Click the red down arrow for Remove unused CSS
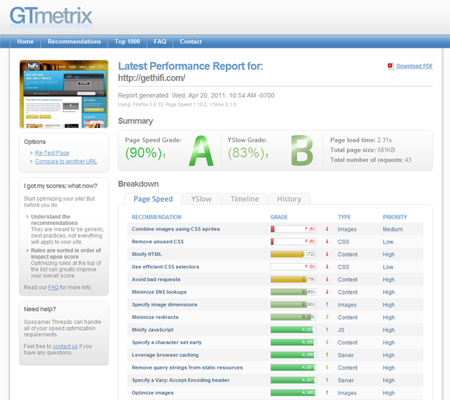The height and width of the screenshot is (400, 450). pyautogui.click(x=327, y=242)
